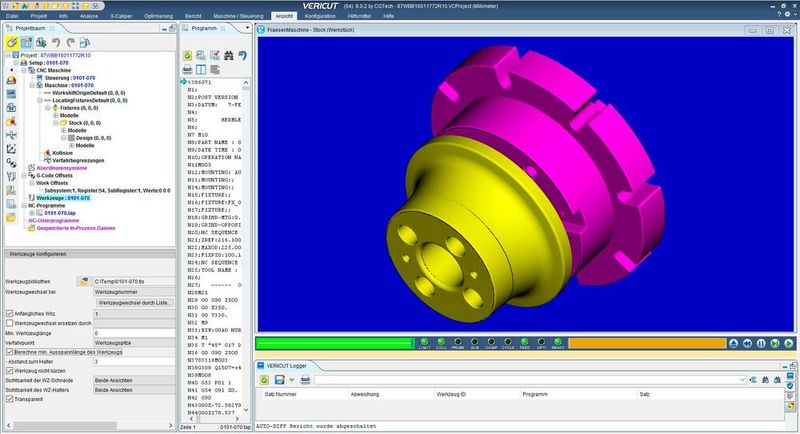Click the Programm panel vertical scrollbar

(246, 245)
